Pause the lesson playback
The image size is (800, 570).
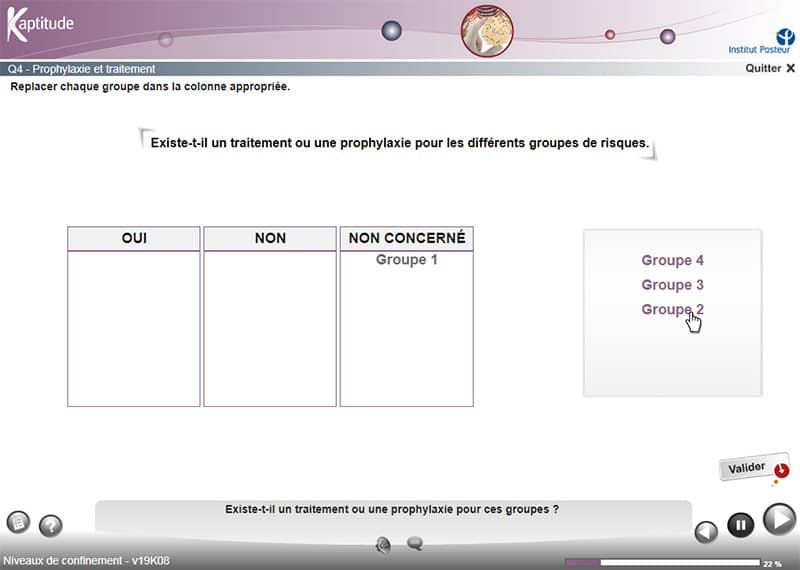pos(740,524)
